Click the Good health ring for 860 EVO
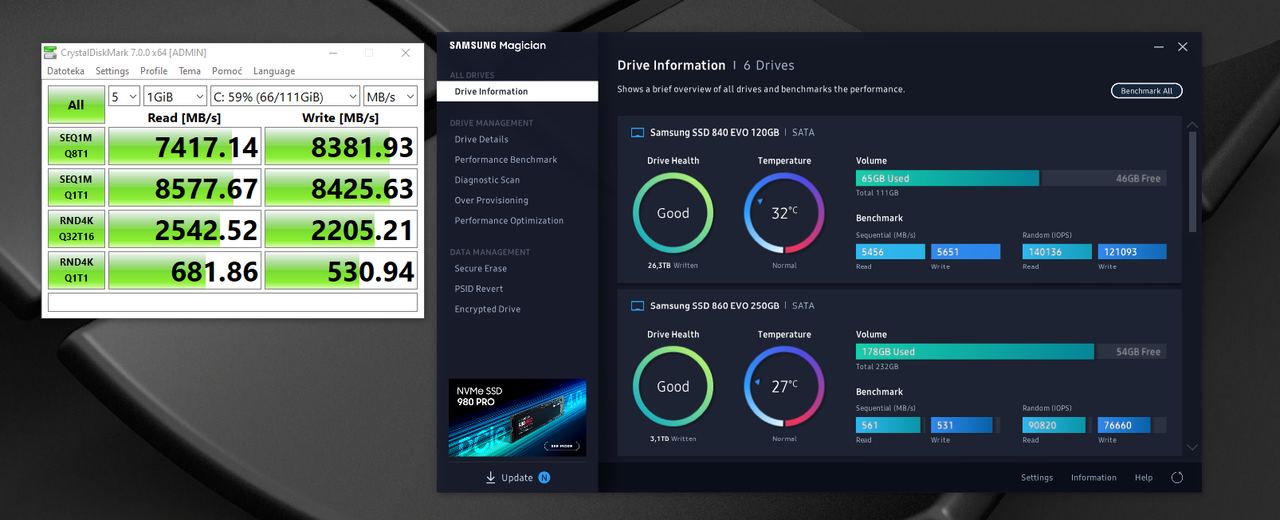Screen dimensions: 1280x520 click(673, 386)
